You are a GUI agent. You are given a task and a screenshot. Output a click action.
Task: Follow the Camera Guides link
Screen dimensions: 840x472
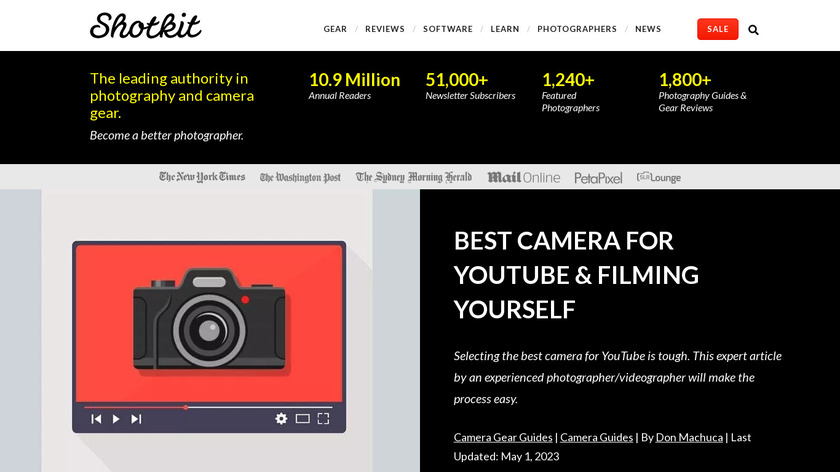596,437
